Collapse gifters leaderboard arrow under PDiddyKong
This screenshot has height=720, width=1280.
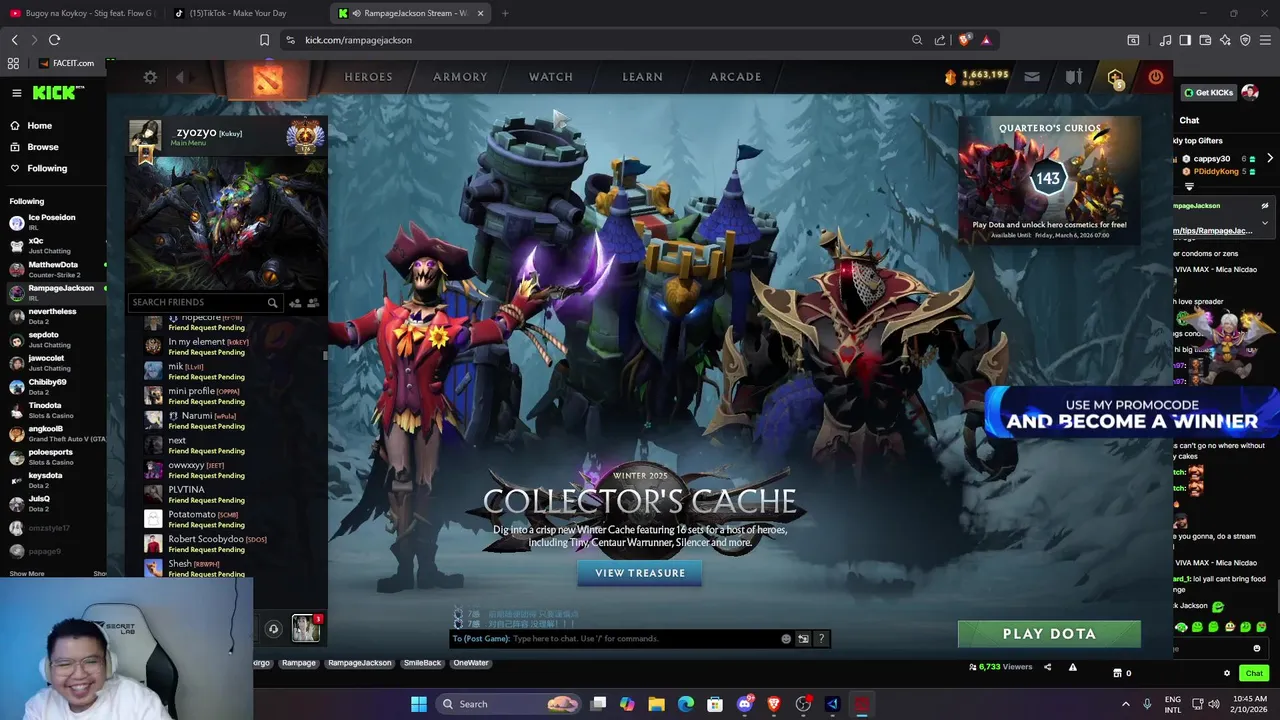click(x=1189, y=186)
